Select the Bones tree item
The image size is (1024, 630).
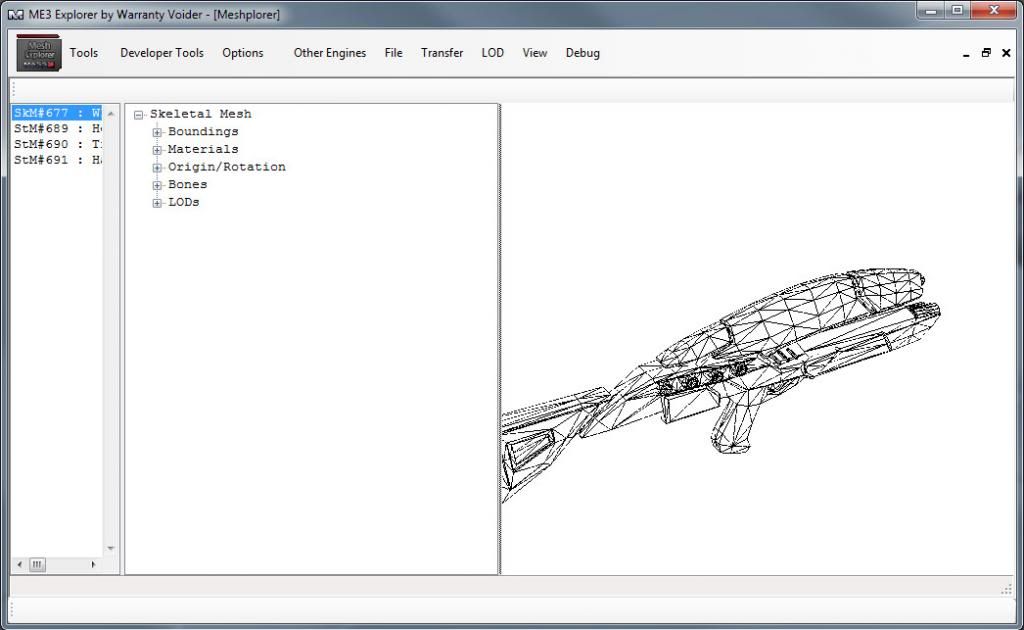pos(187,185)
